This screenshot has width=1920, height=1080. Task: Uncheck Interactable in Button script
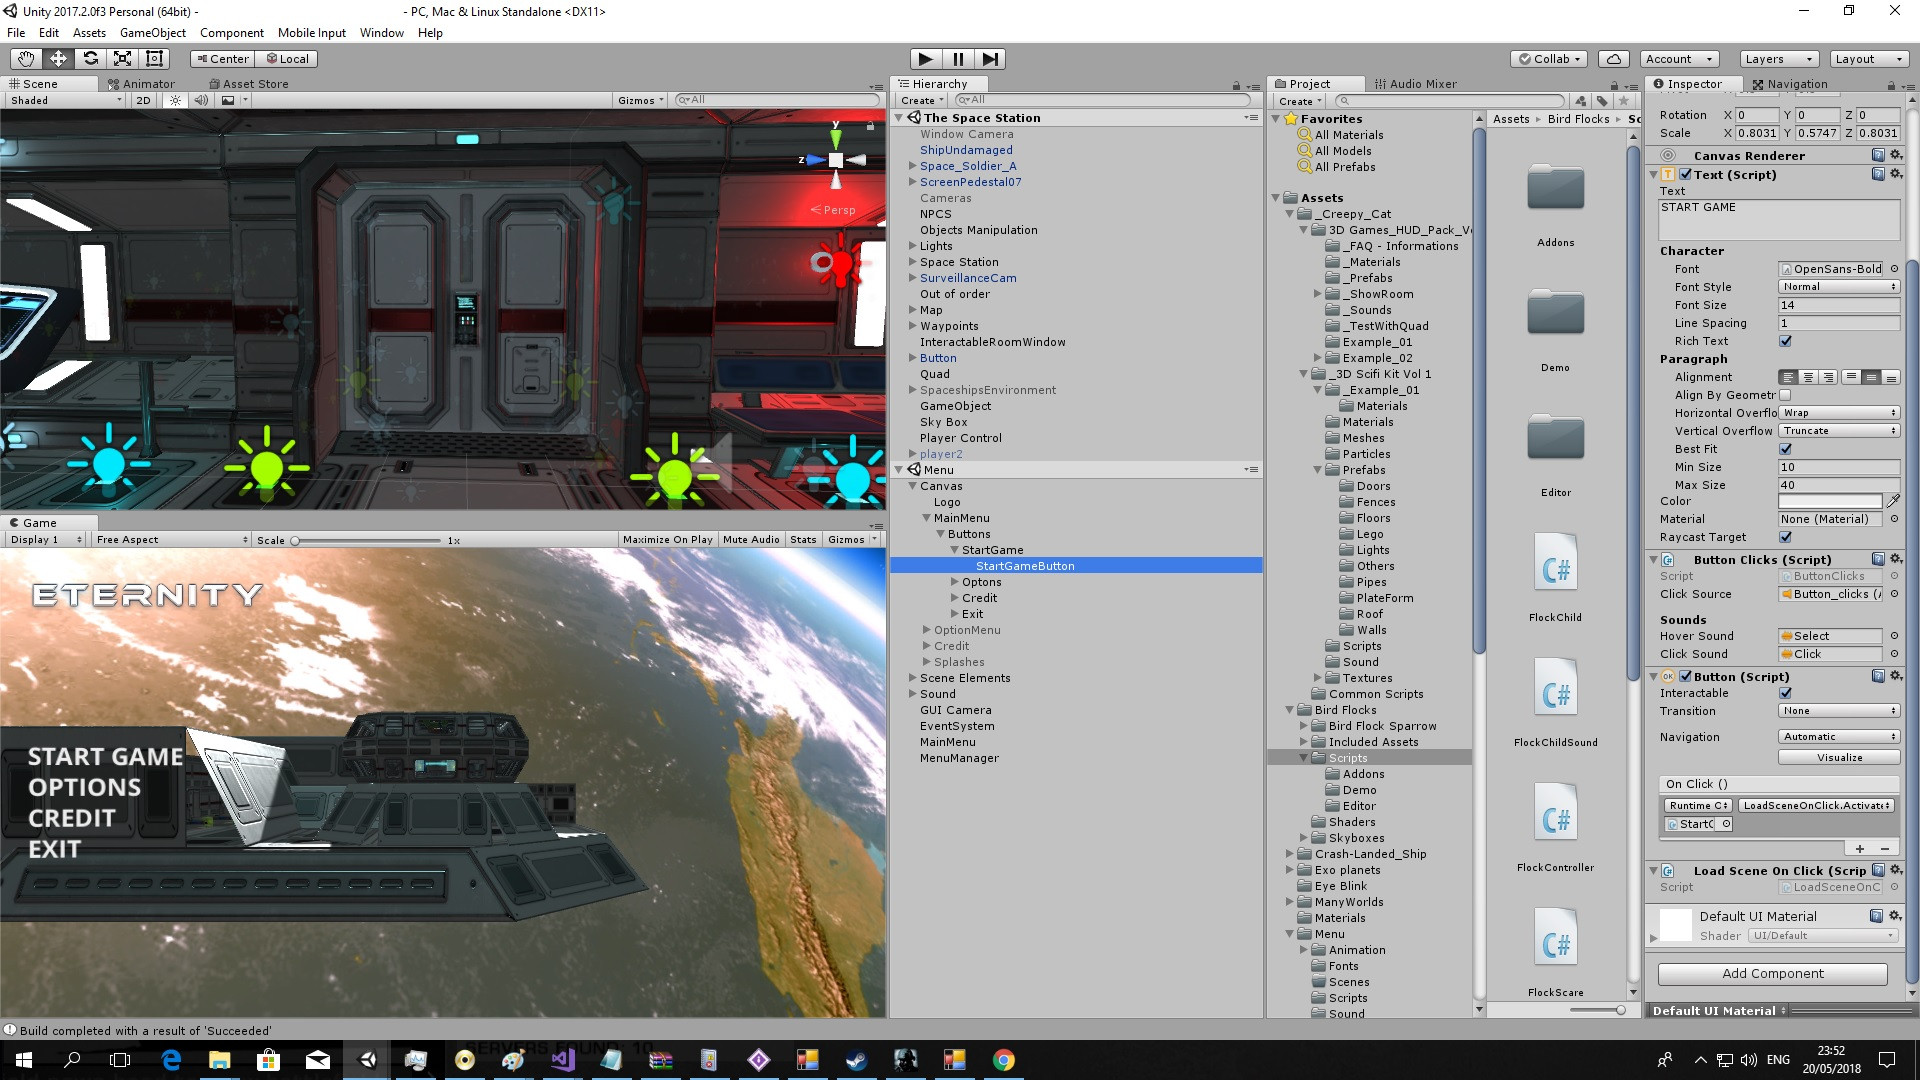tap(1785, 693)
